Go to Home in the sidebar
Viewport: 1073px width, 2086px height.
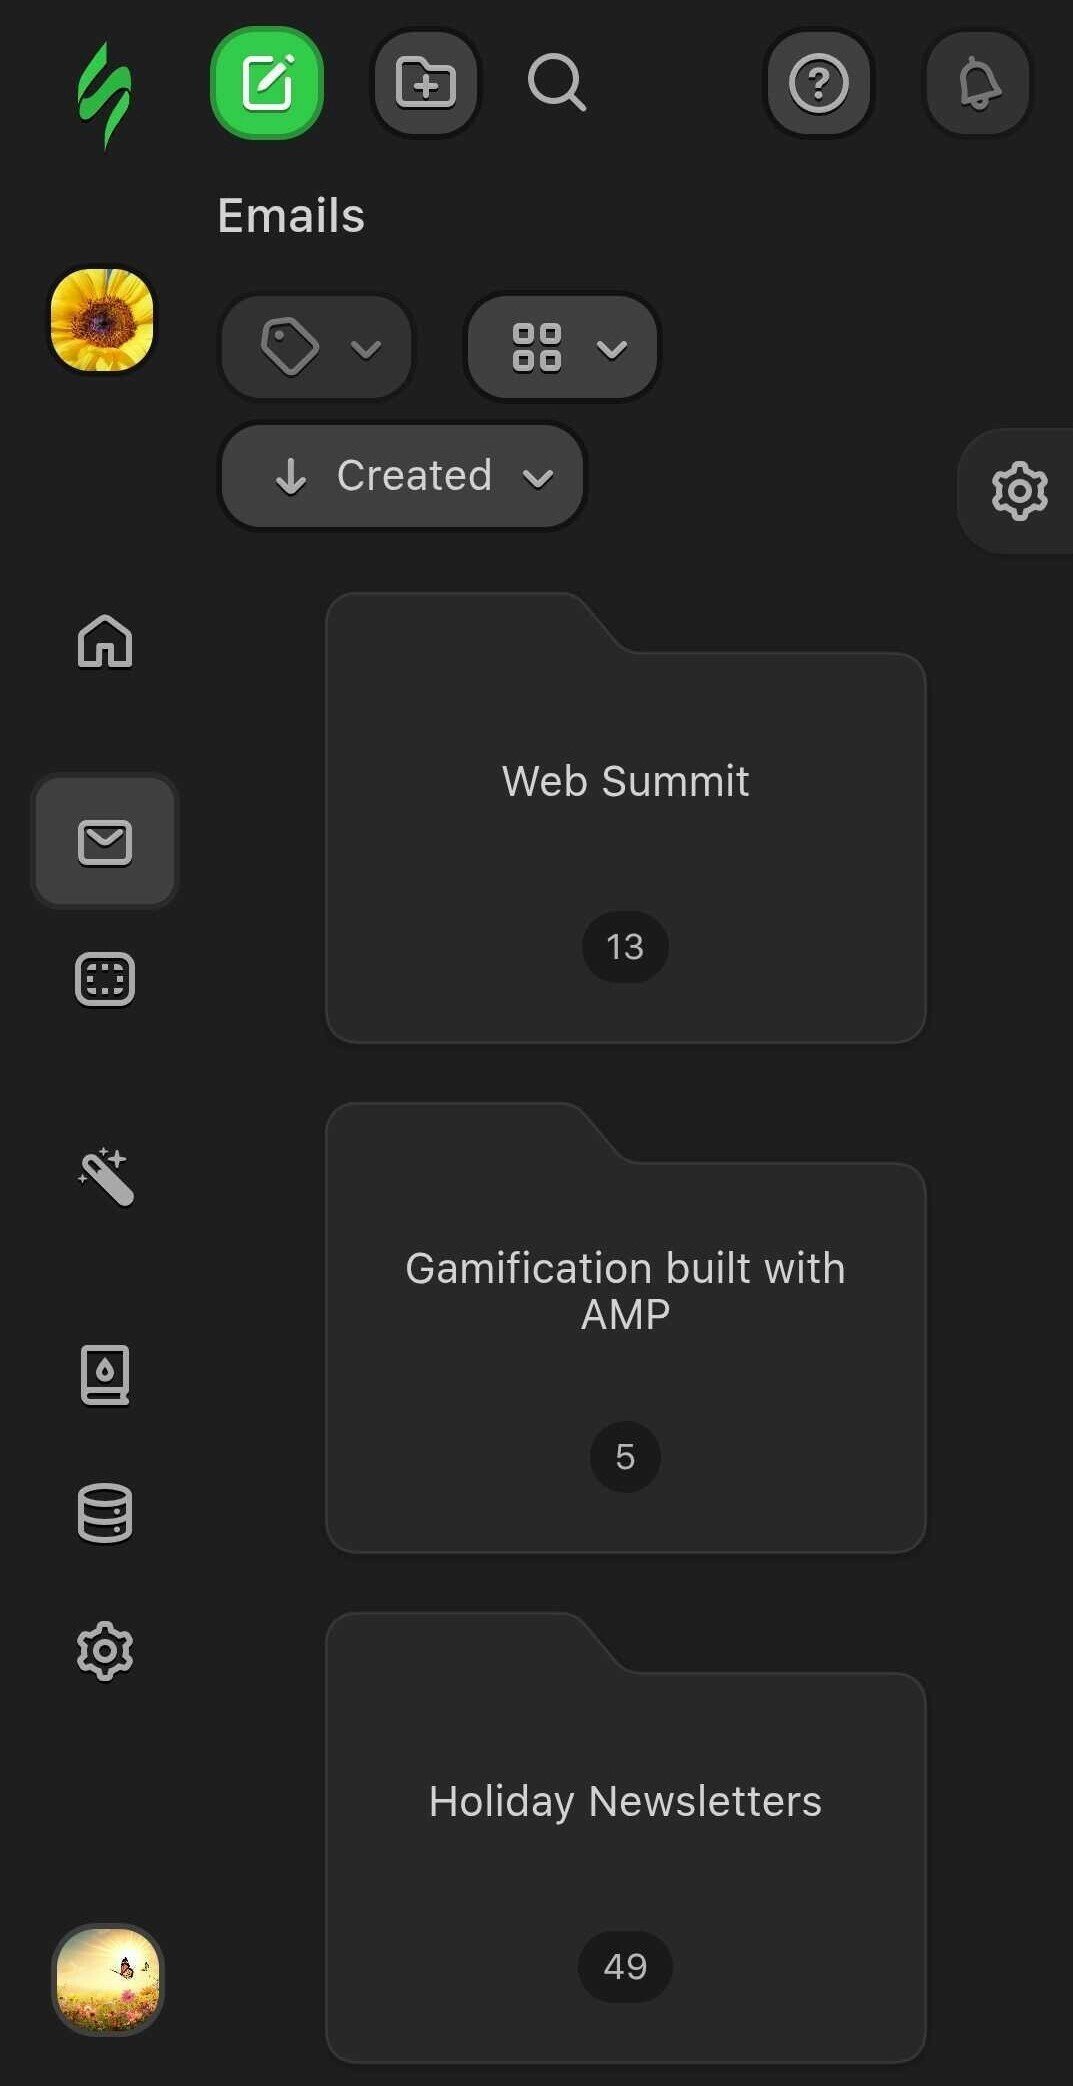tap(105, 641)
